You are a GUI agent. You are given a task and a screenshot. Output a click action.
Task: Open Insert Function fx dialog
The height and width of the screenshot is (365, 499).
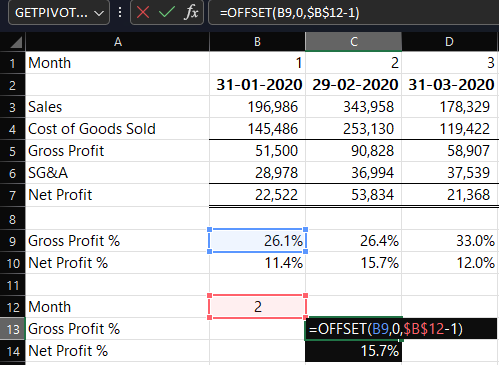pos(191,13)
